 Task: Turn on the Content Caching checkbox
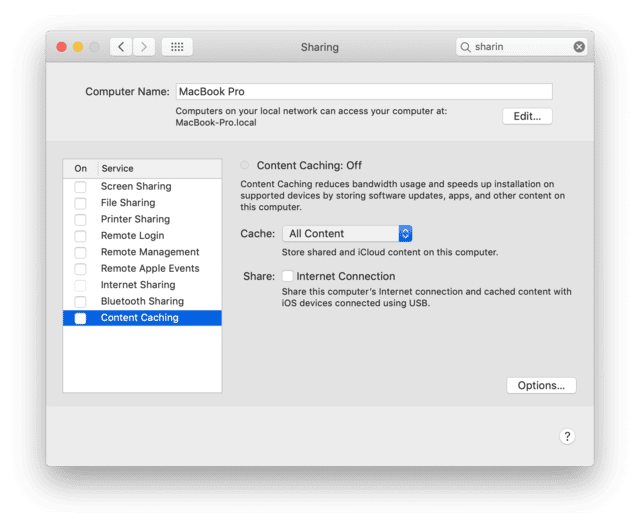80,318
